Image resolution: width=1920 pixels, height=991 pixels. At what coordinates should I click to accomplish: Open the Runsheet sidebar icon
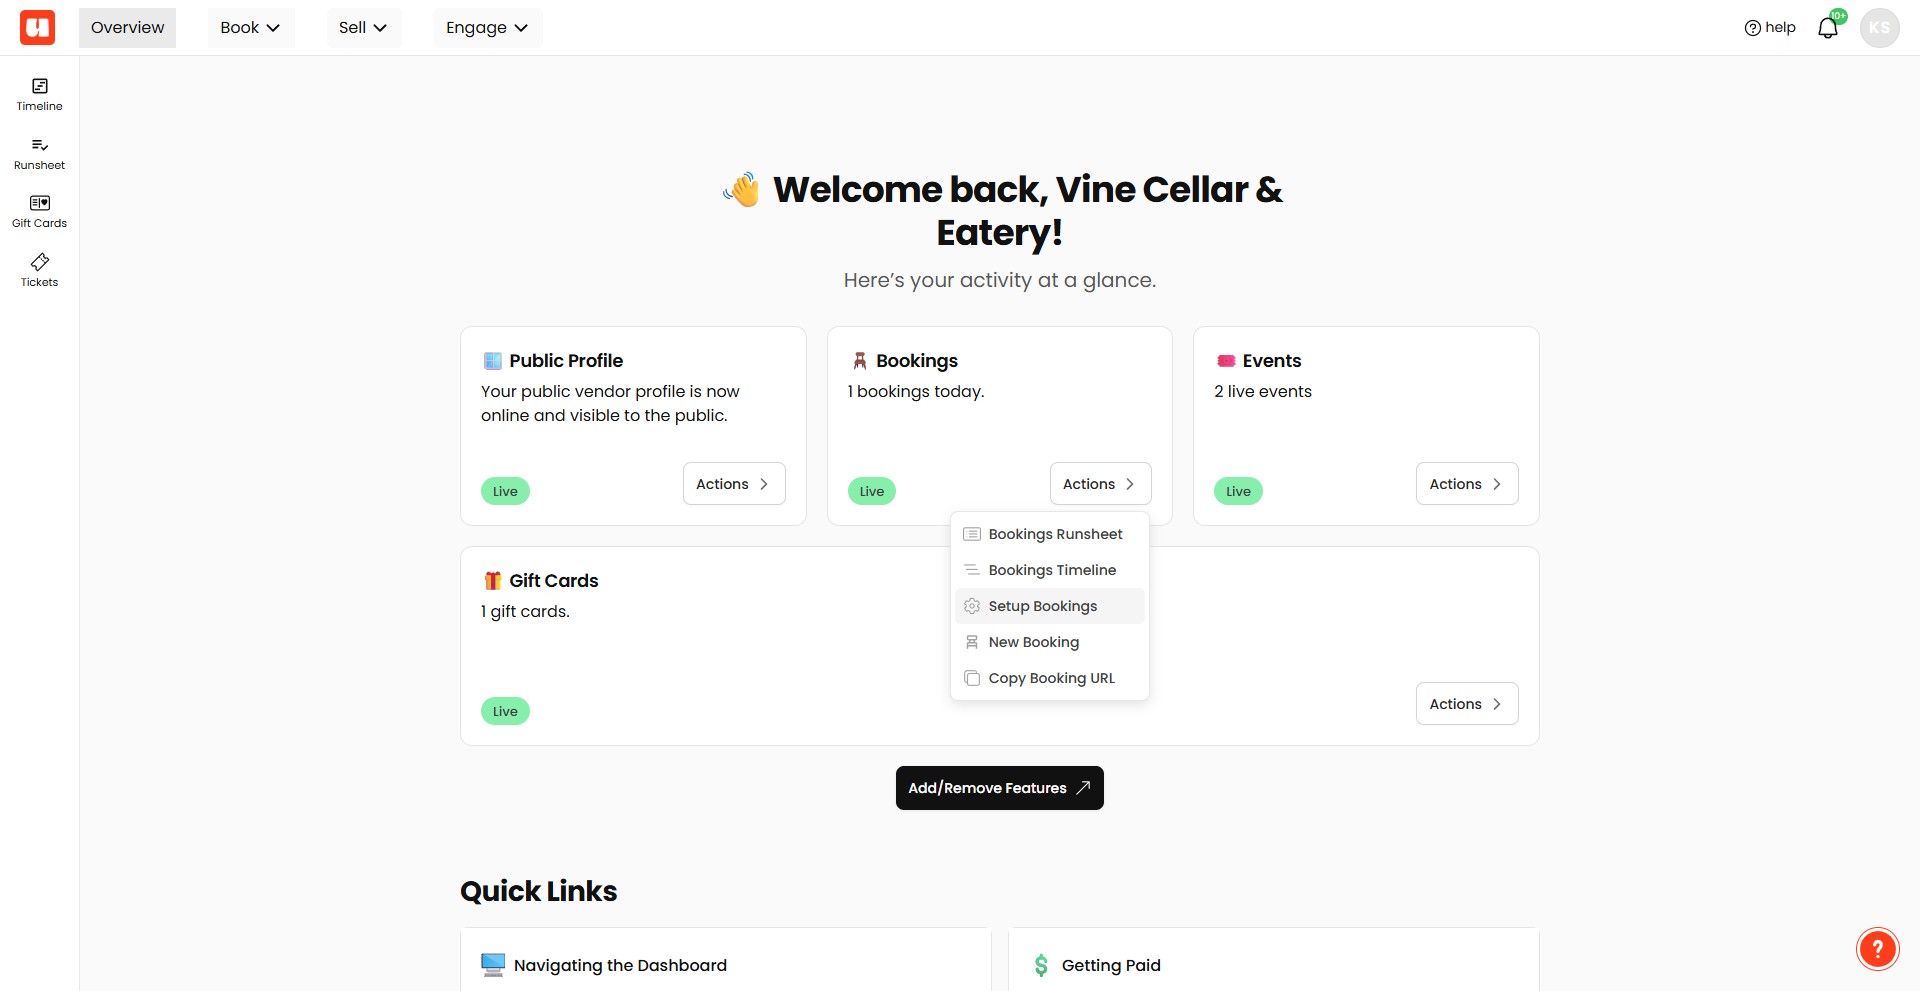[39, 154]
